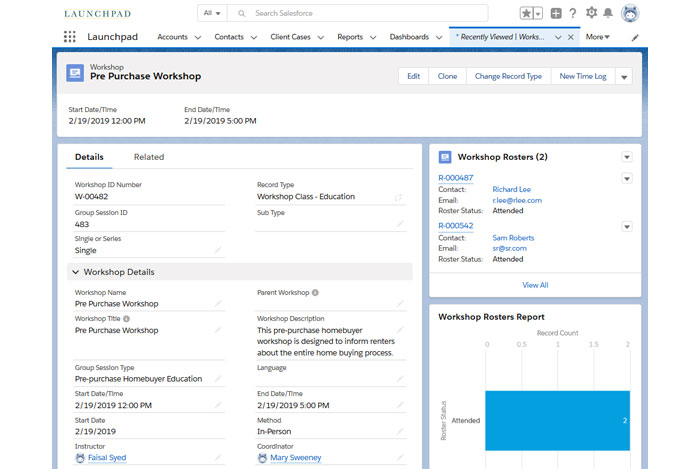Click the Mary Sweeney avatar icon
Viewport: 700px width, 469px height.
point(262,458)
